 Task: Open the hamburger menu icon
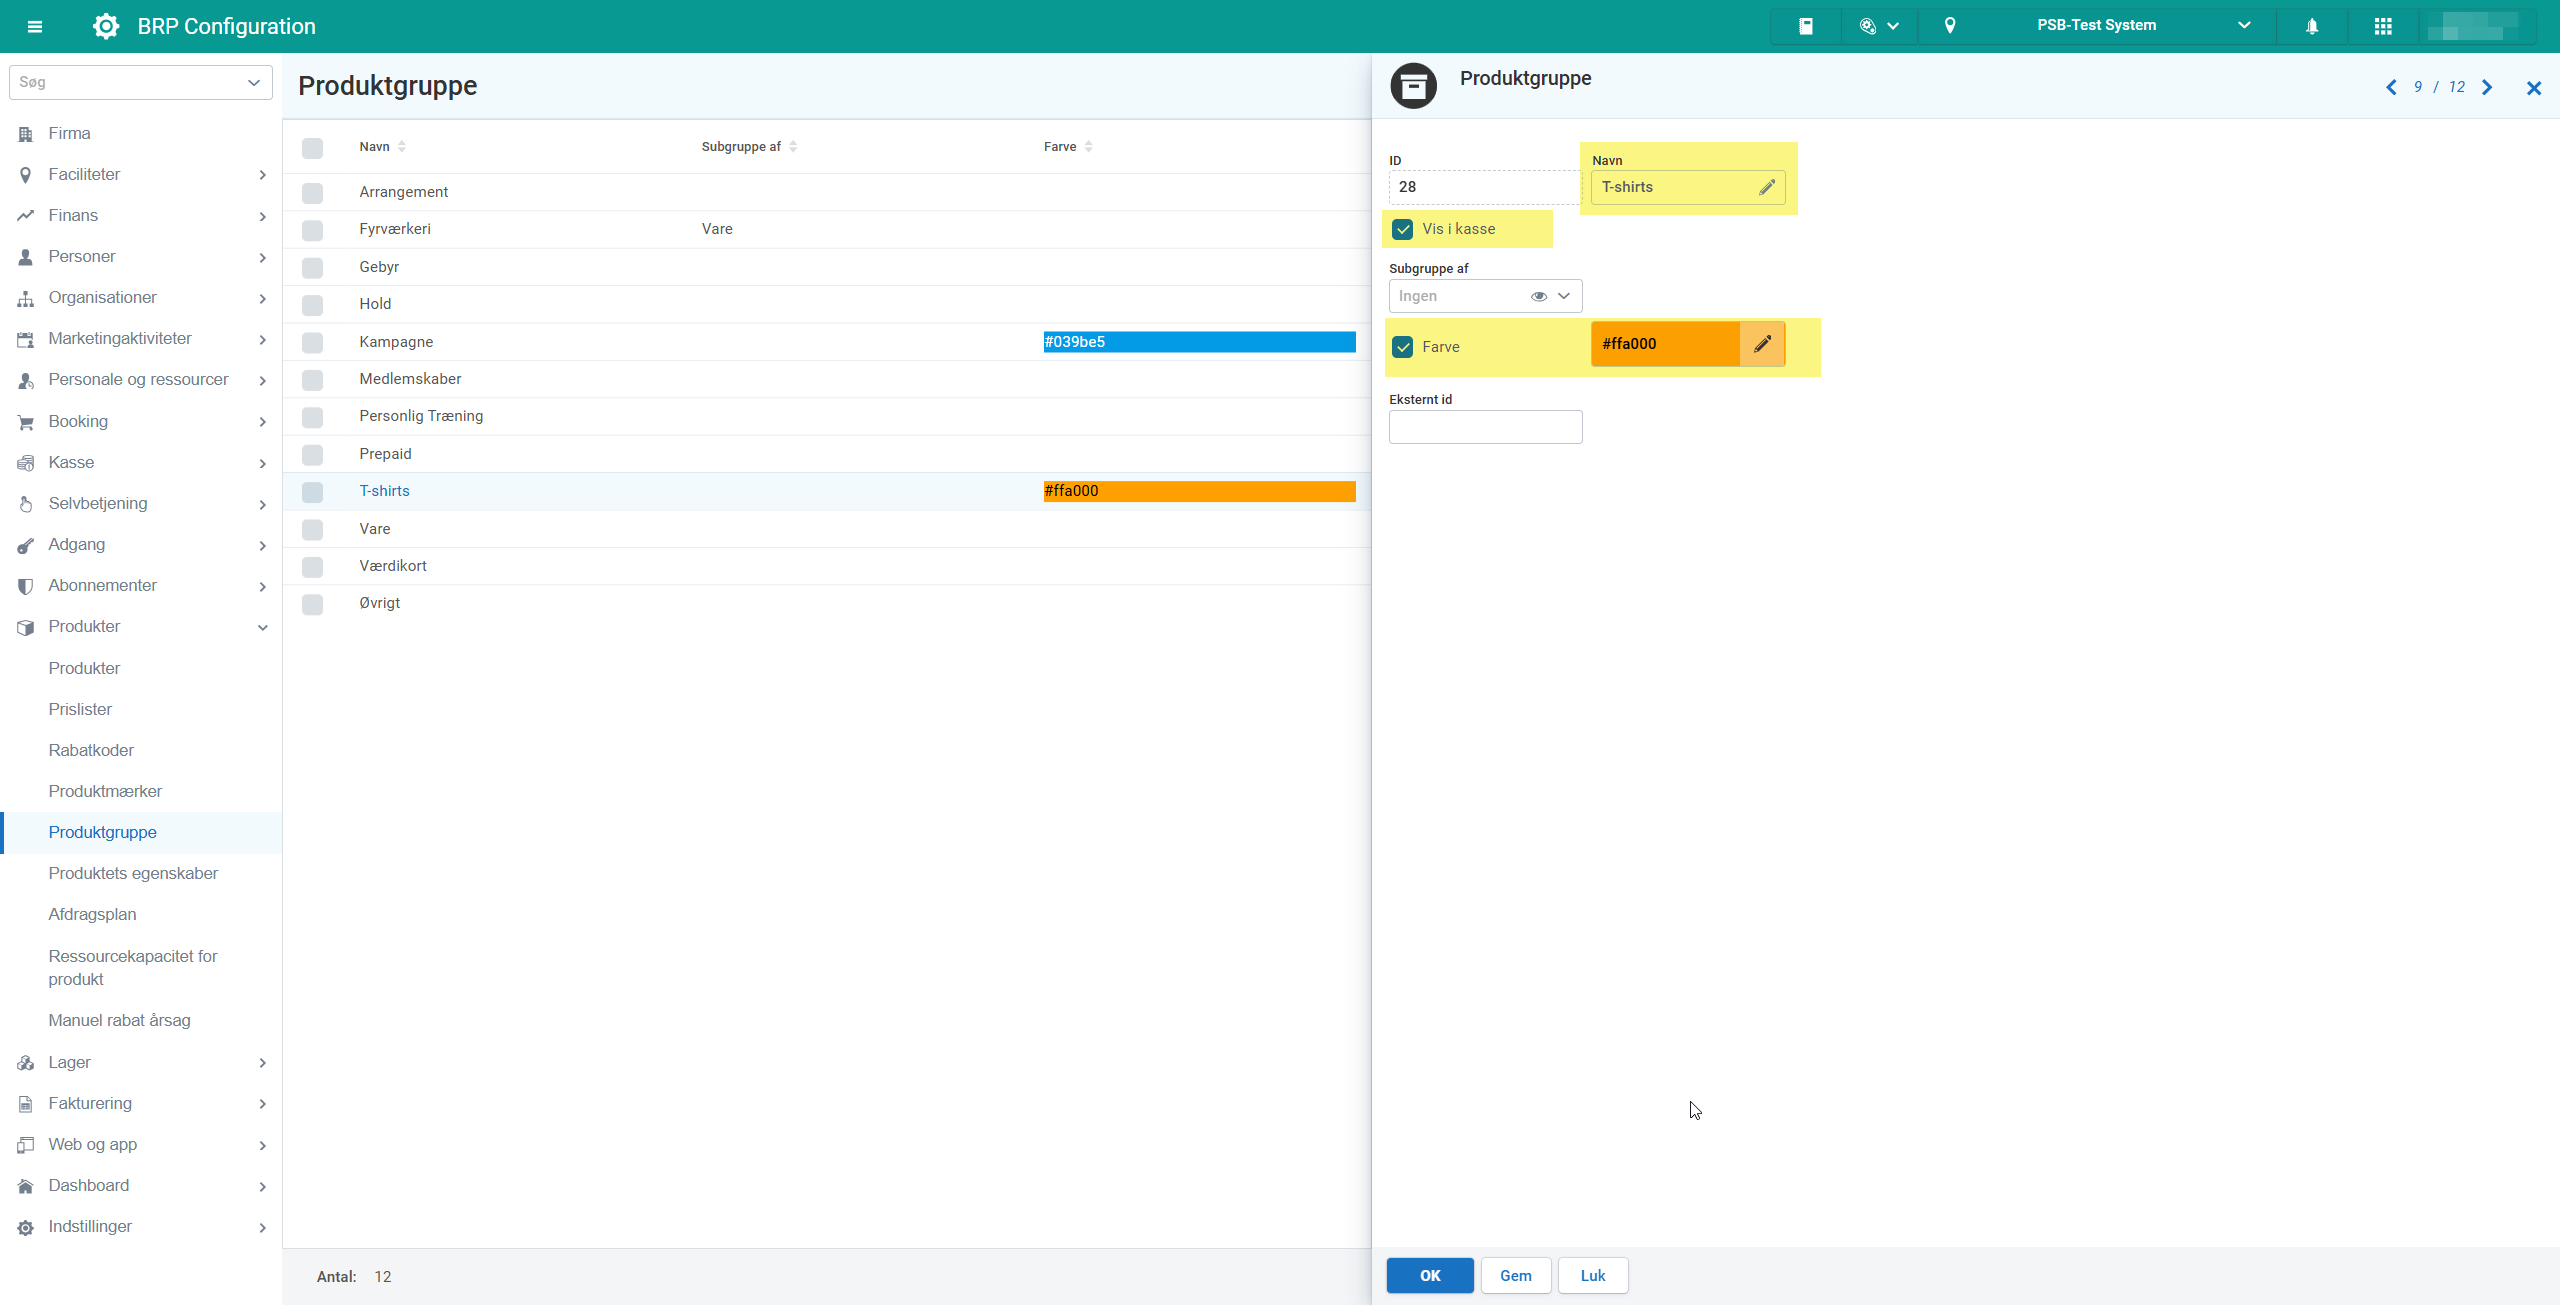click(x=35, y=27)
